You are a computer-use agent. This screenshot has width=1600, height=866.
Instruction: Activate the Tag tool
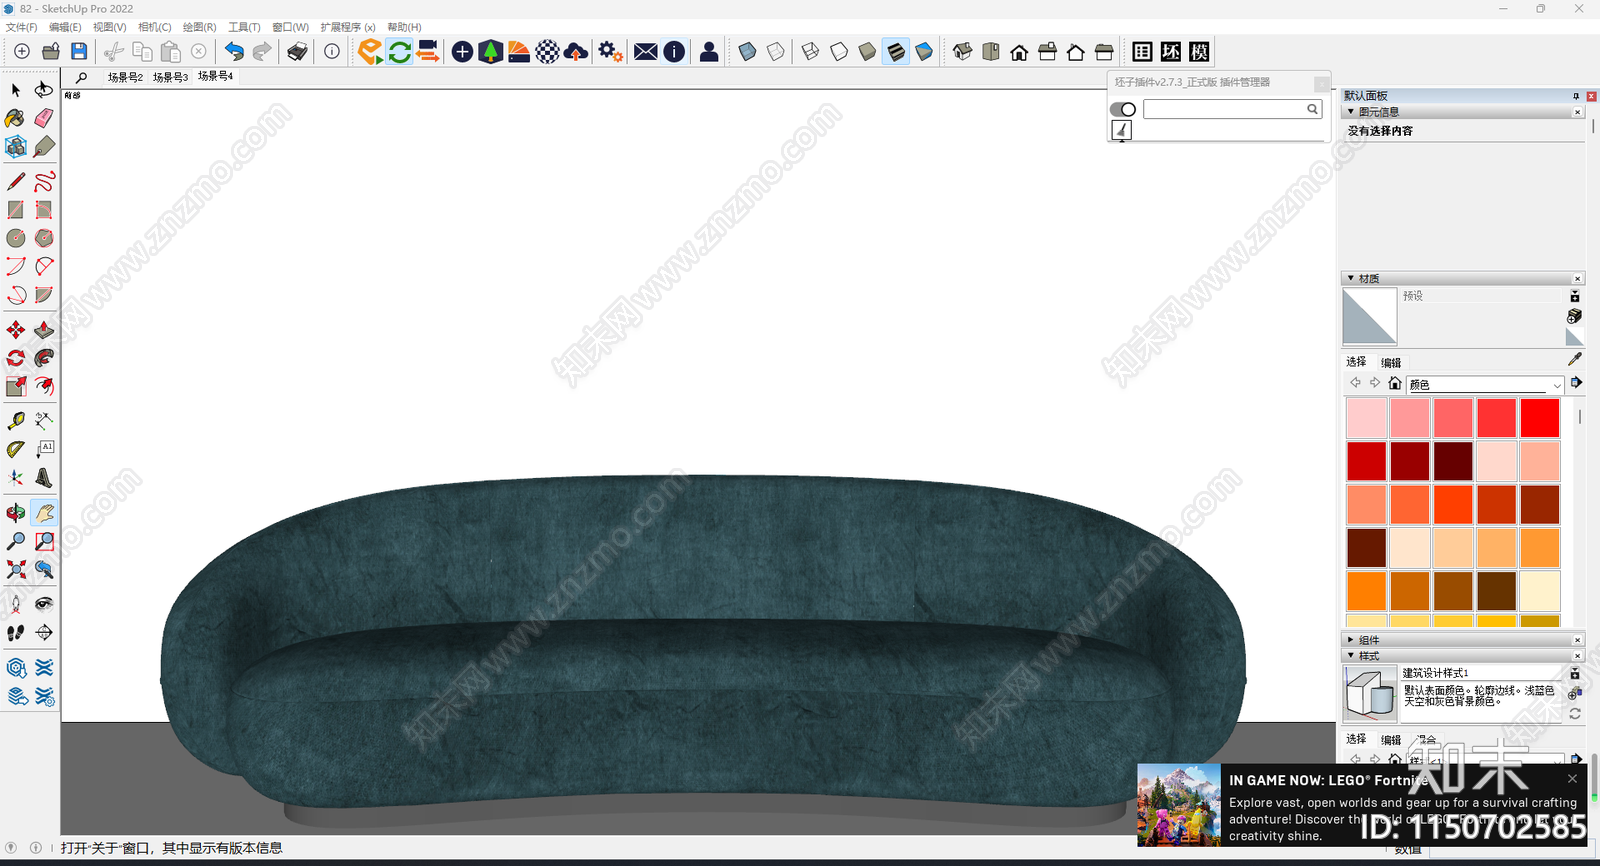point(44,147)
